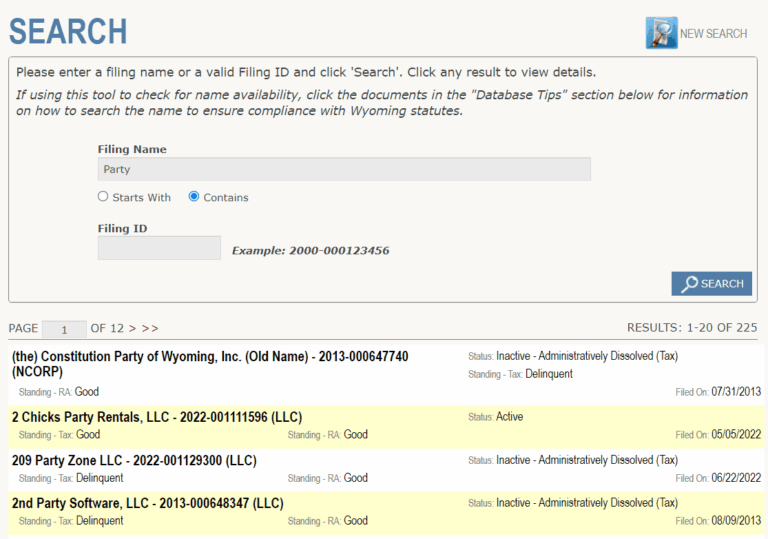Open 209 Party Zone LLC filing
The image size is (768, 539).
coord(134,461)
